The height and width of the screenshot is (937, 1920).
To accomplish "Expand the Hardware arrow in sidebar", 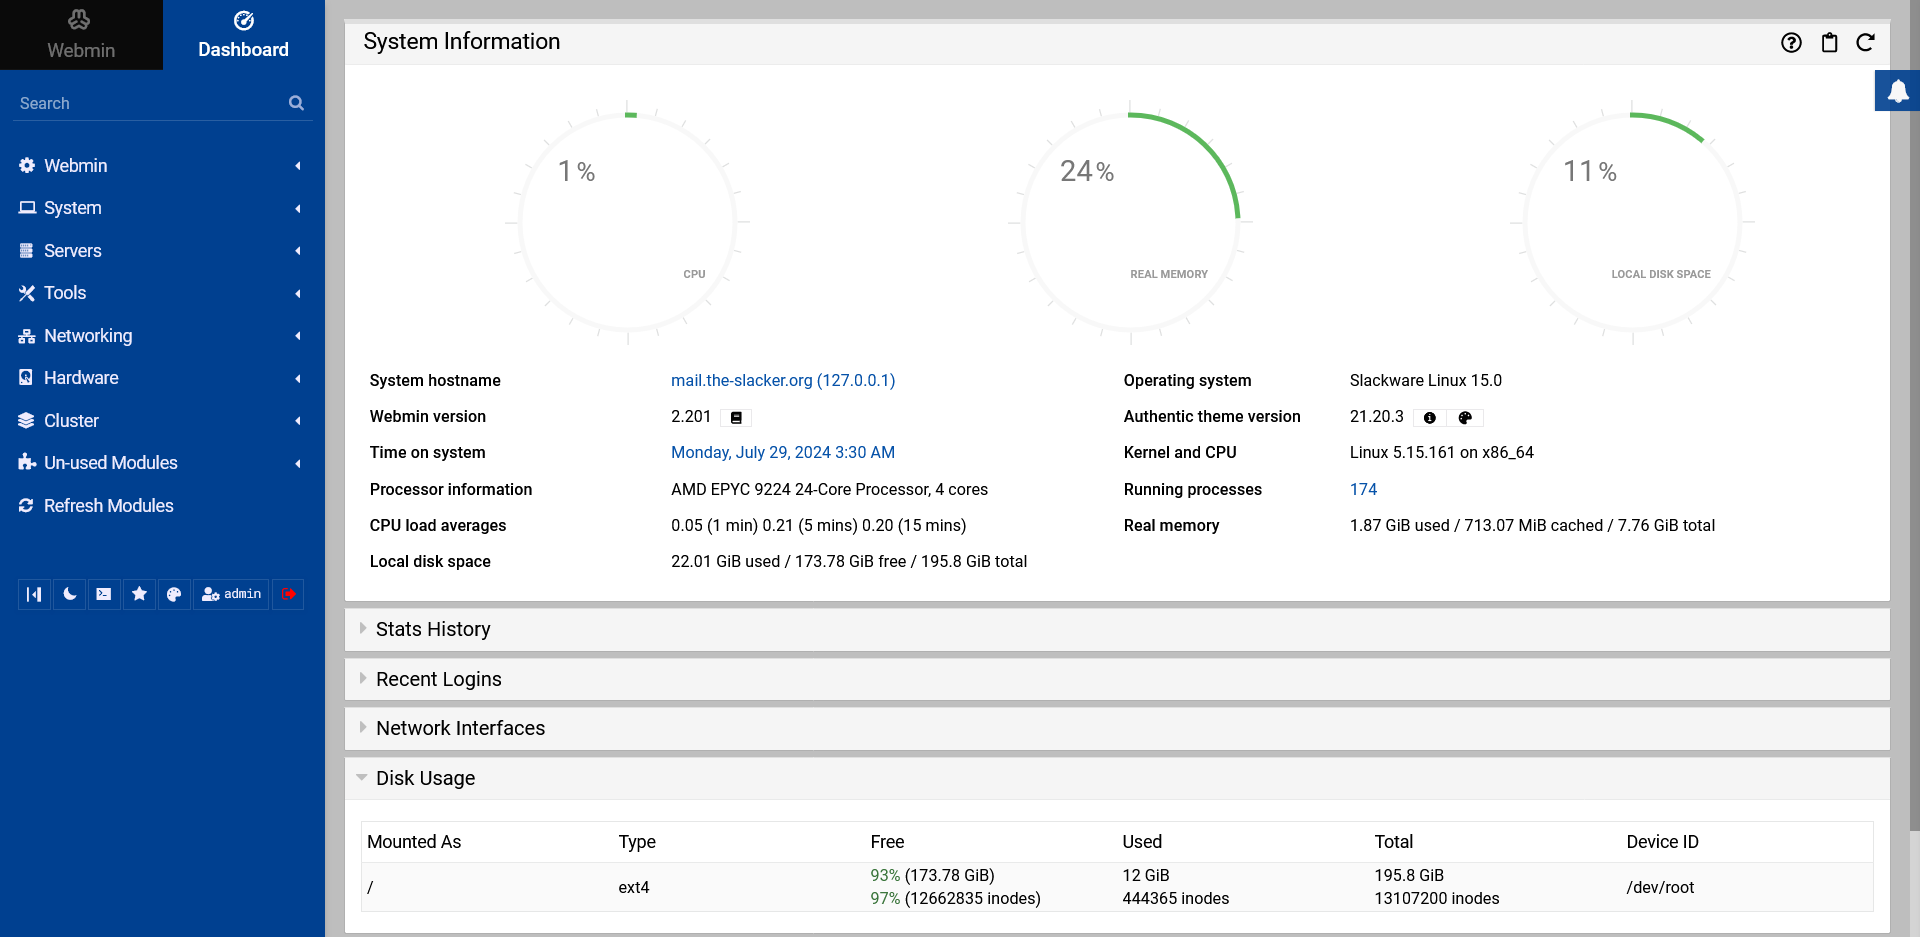I will pyautogui.click(x=298, y=378).
